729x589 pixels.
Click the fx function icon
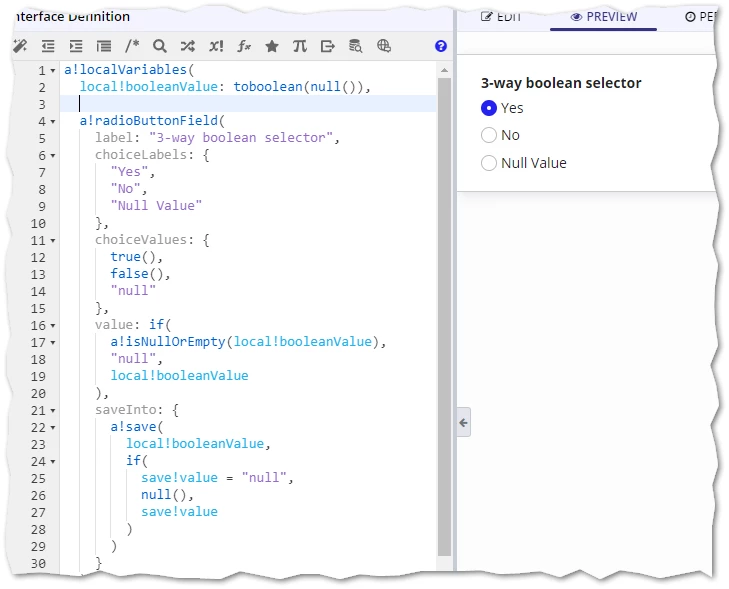point(244,46)
